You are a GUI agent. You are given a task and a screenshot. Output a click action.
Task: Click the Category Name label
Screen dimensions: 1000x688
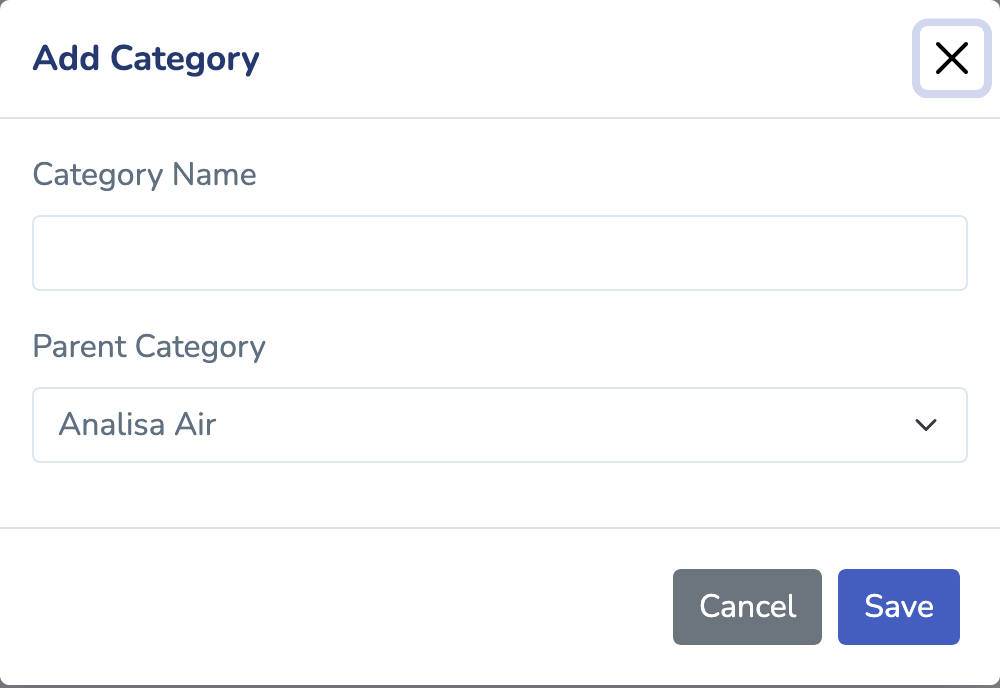tap(145, 175)
